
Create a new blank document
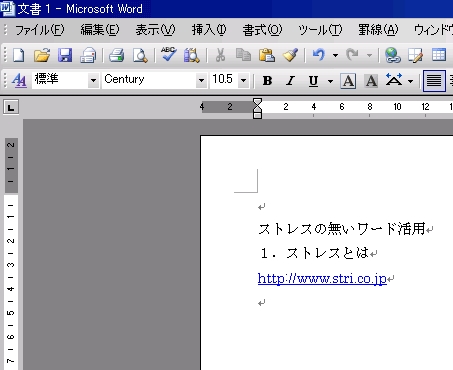(19, 55)
